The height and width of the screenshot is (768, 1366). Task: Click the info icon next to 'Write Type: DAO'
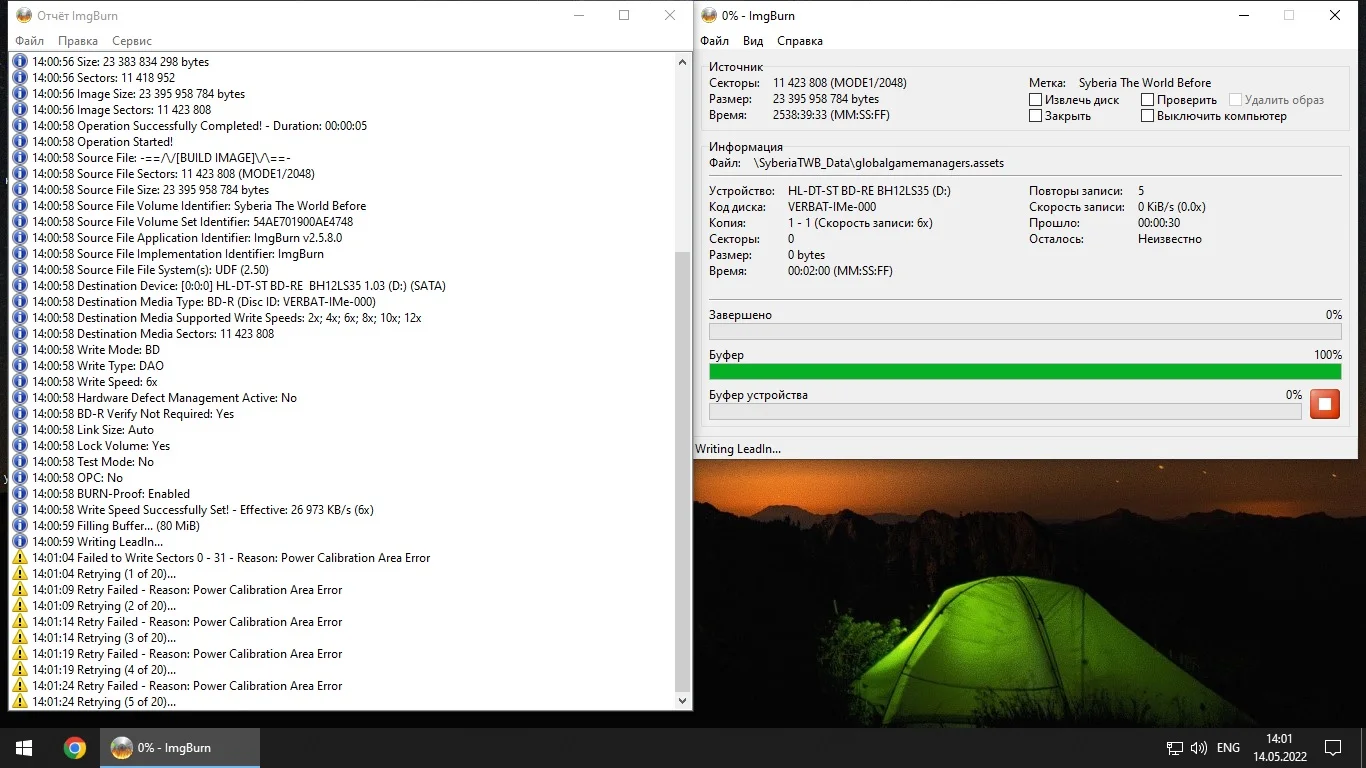coord(20,366)
